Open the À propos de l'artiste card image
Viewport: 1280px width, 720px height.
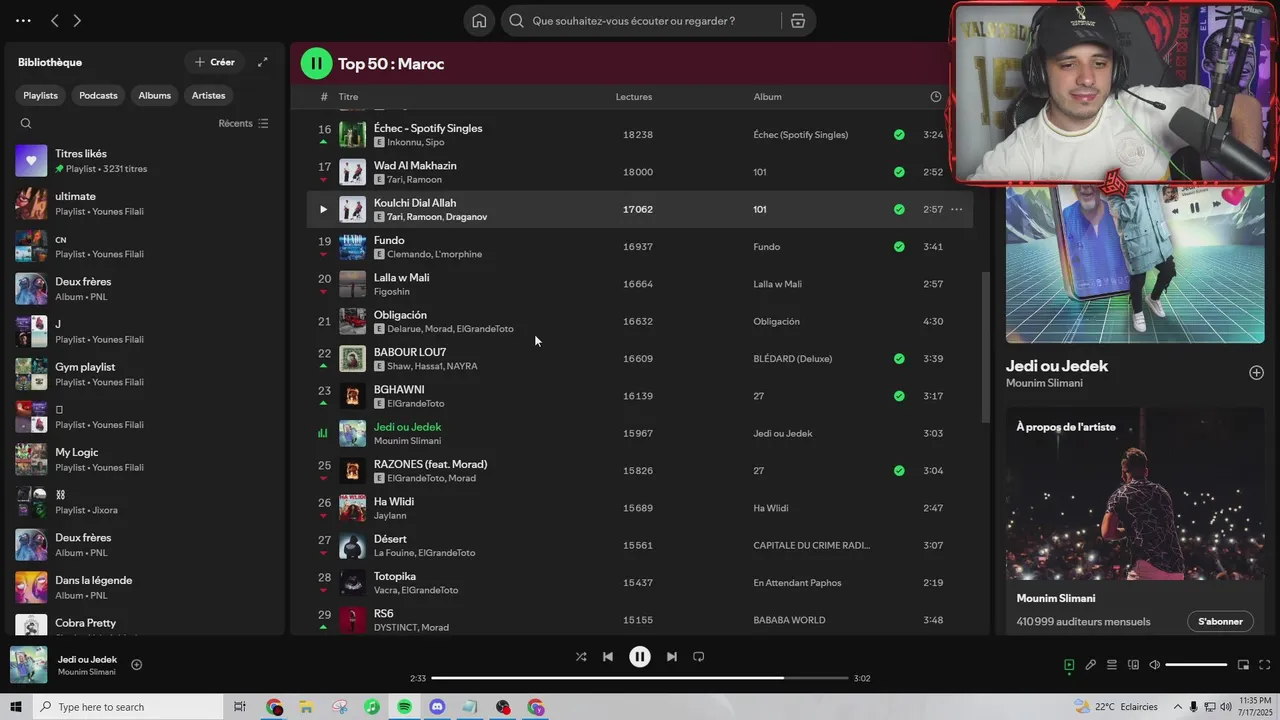[1135, 493]
